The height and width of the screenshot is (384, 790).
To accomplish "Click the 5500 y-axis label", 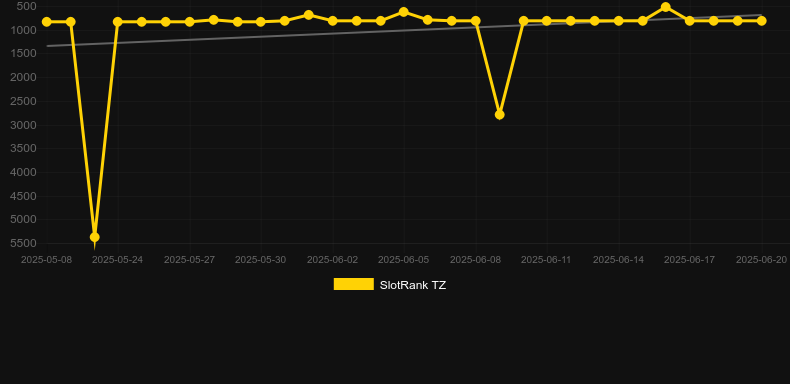I will pyautogui.click(x=24, y=243).
